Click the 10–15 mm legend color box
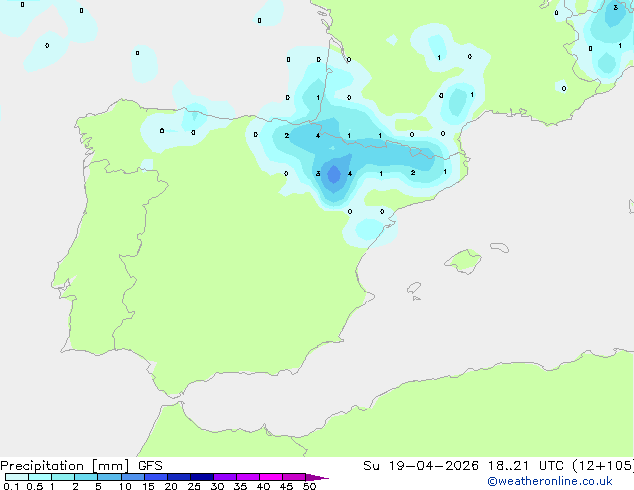Viewport: 634px width, 490px height. [133, 477]
